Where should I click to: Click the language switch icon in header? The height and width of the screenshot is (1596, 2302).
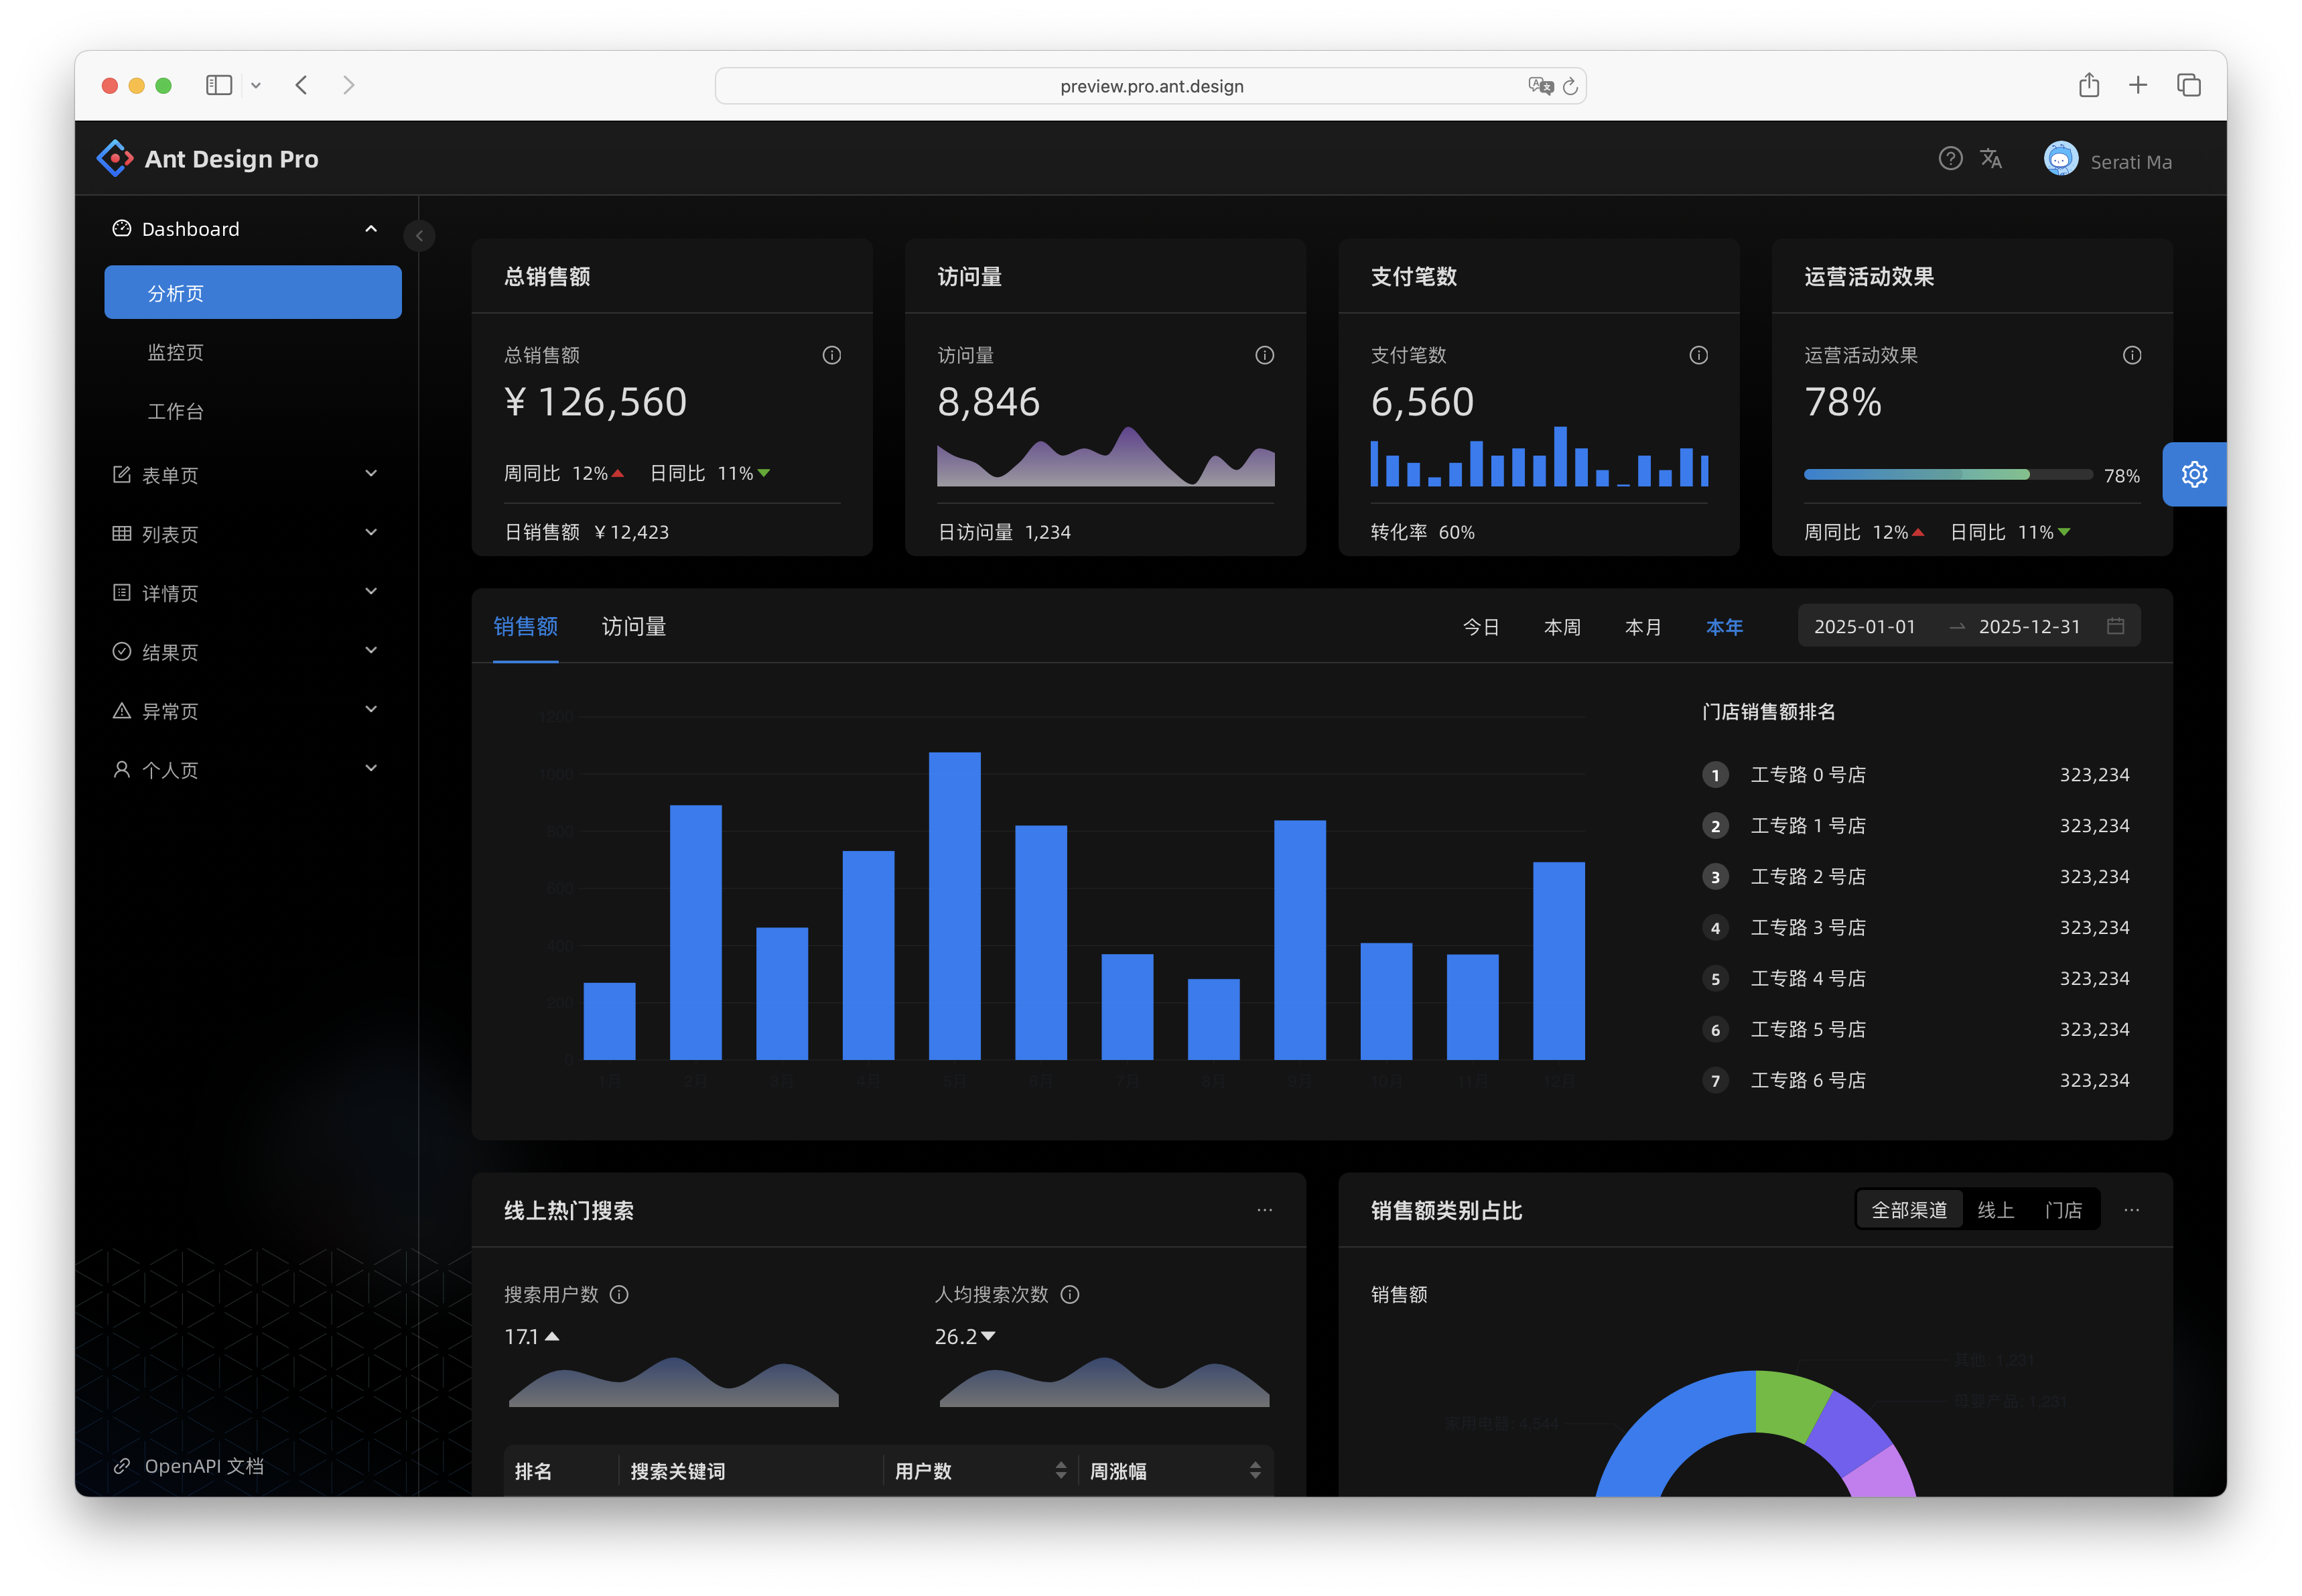[1991, 158]
